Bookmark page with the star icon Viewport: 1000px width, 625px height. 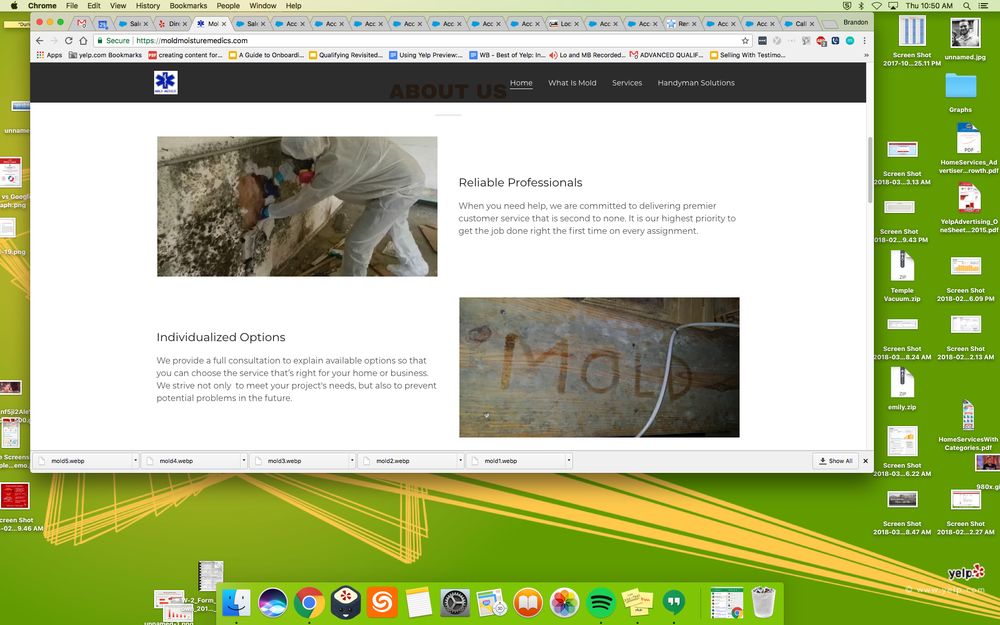tap(745, 40)
